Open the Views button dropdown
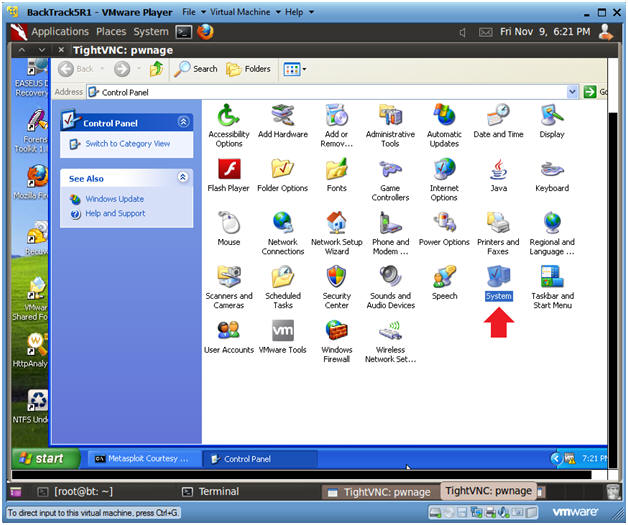Screen dimensions: 628x525 [304, 69]
